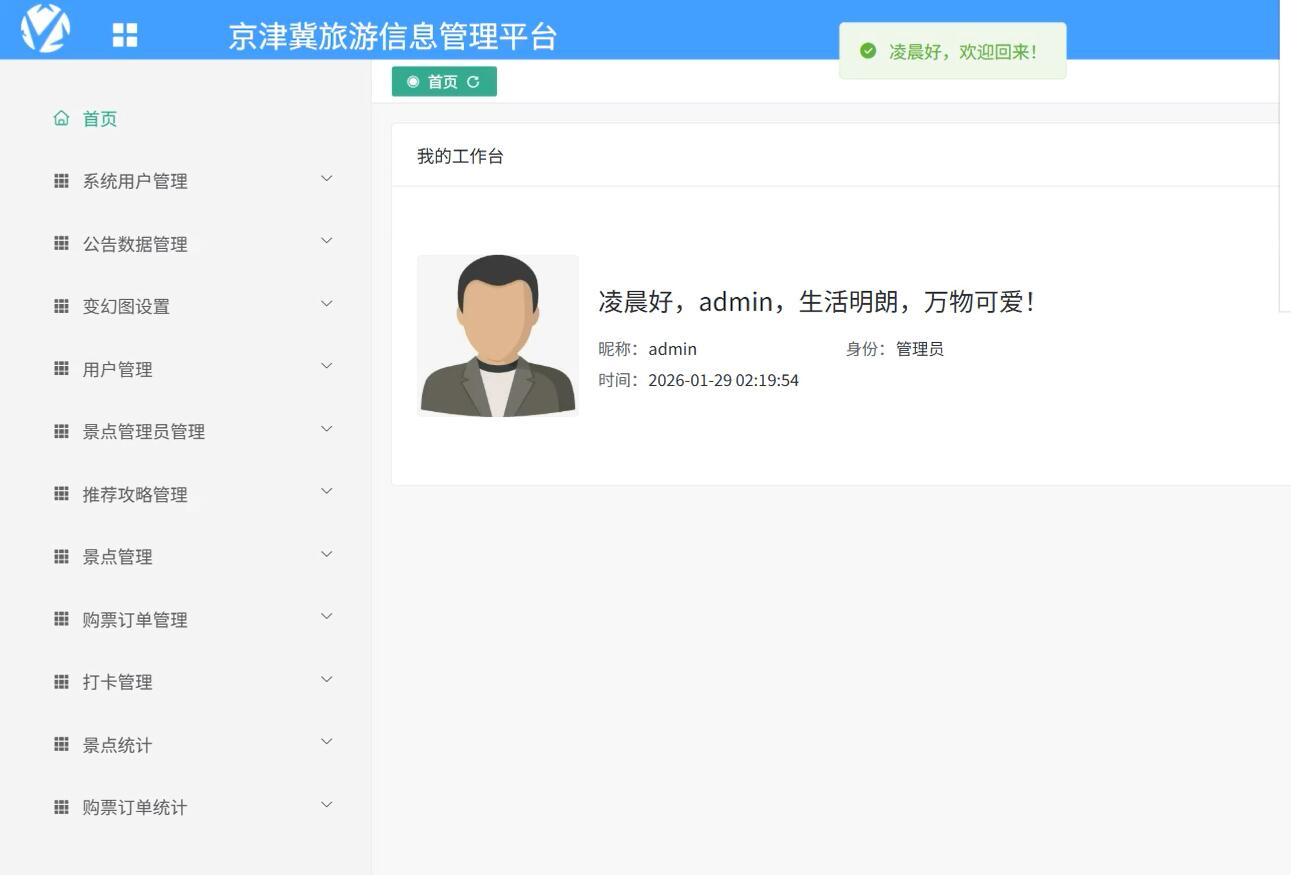Select the green 首页 page tab
The height and width of the screenshot is (875, 1291).
[x=444, y=82]
